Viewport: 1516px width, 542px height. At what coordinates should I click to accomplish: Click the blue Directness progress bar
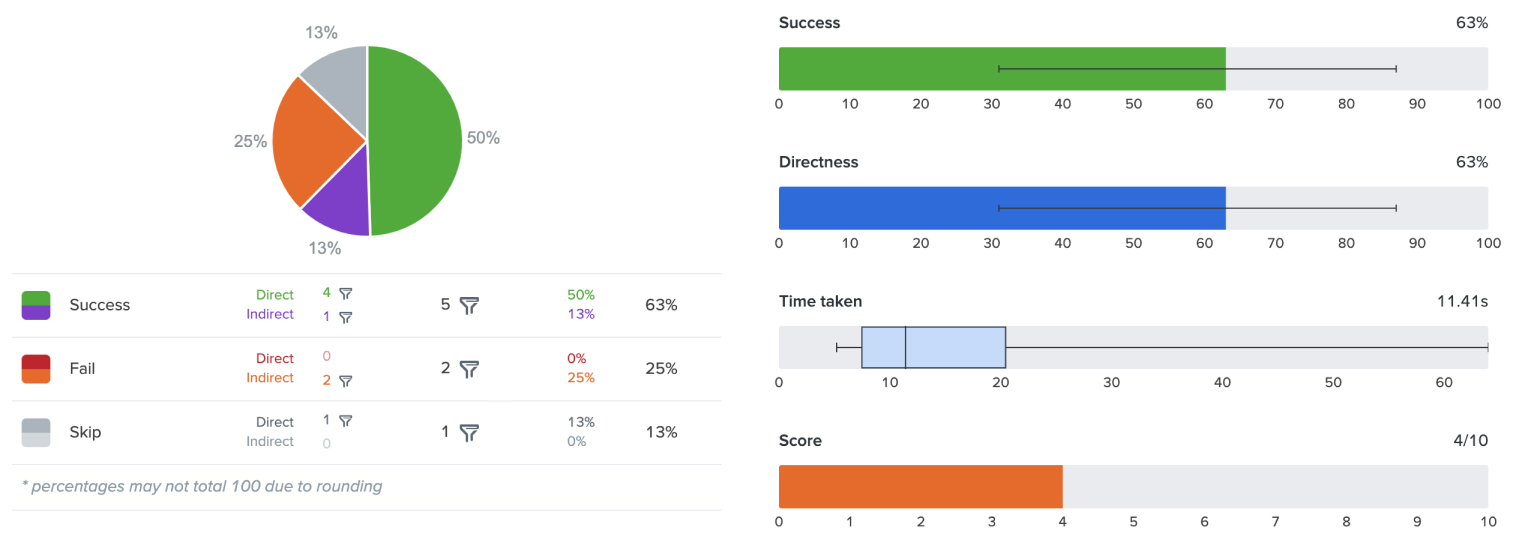click(x=1000, y=208)
